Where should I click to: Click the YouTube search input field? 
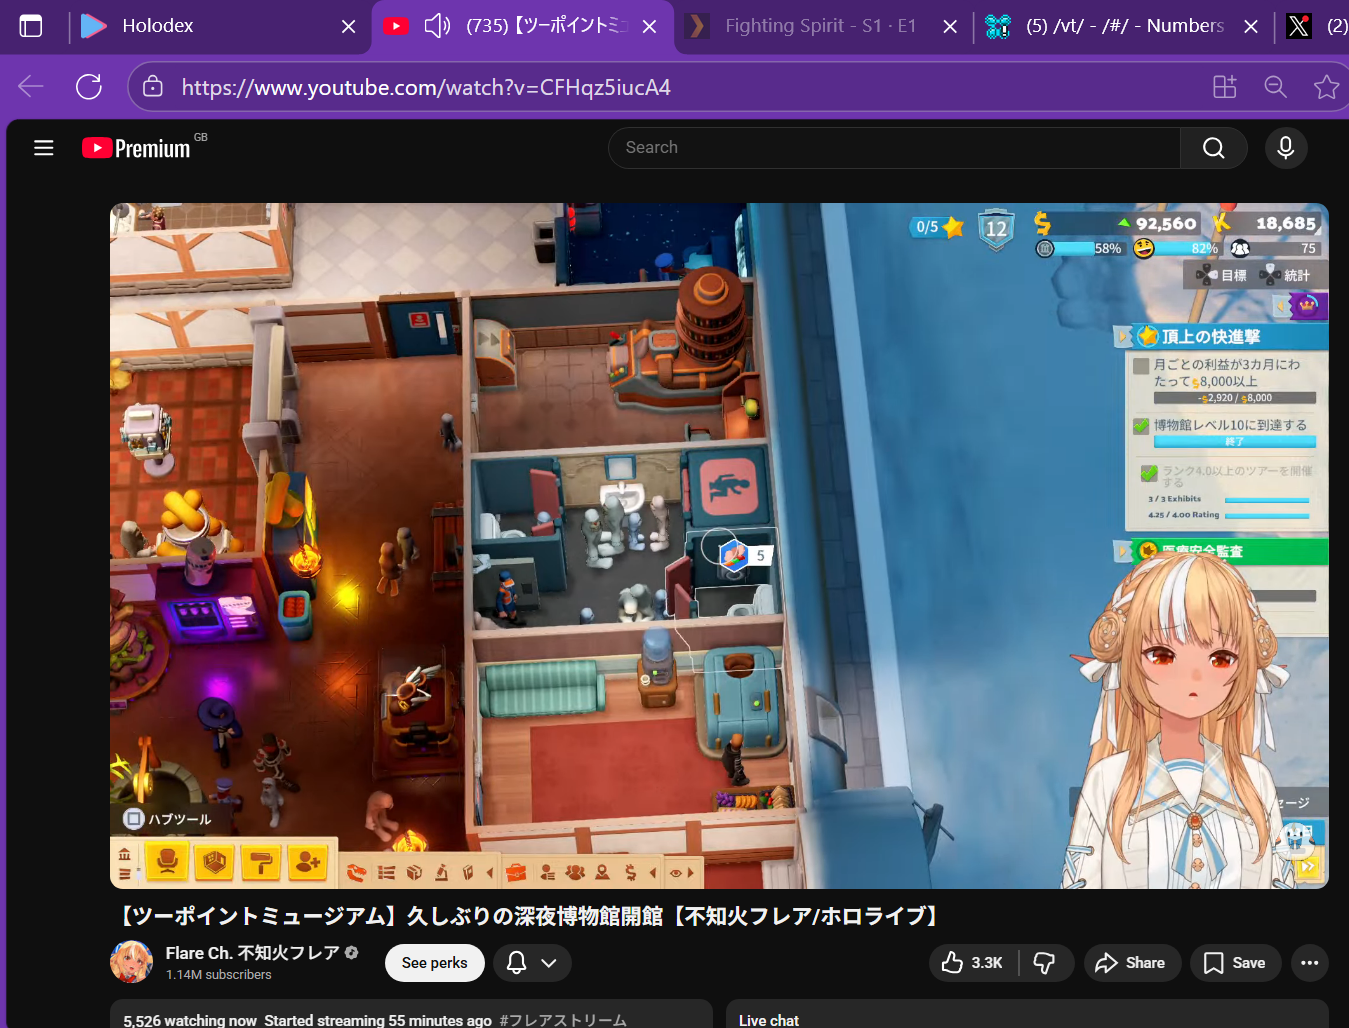point(894,148)
